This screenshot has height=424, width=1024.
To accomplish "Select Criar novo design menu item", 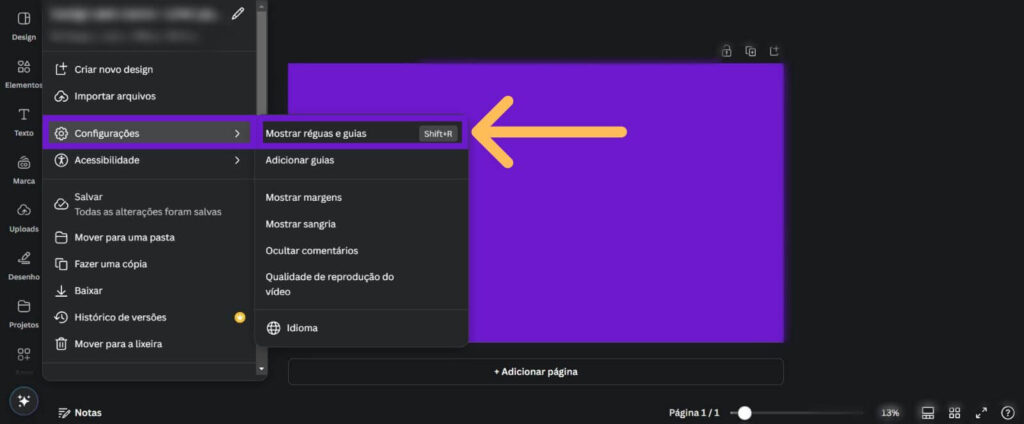I will click(113, 69).
